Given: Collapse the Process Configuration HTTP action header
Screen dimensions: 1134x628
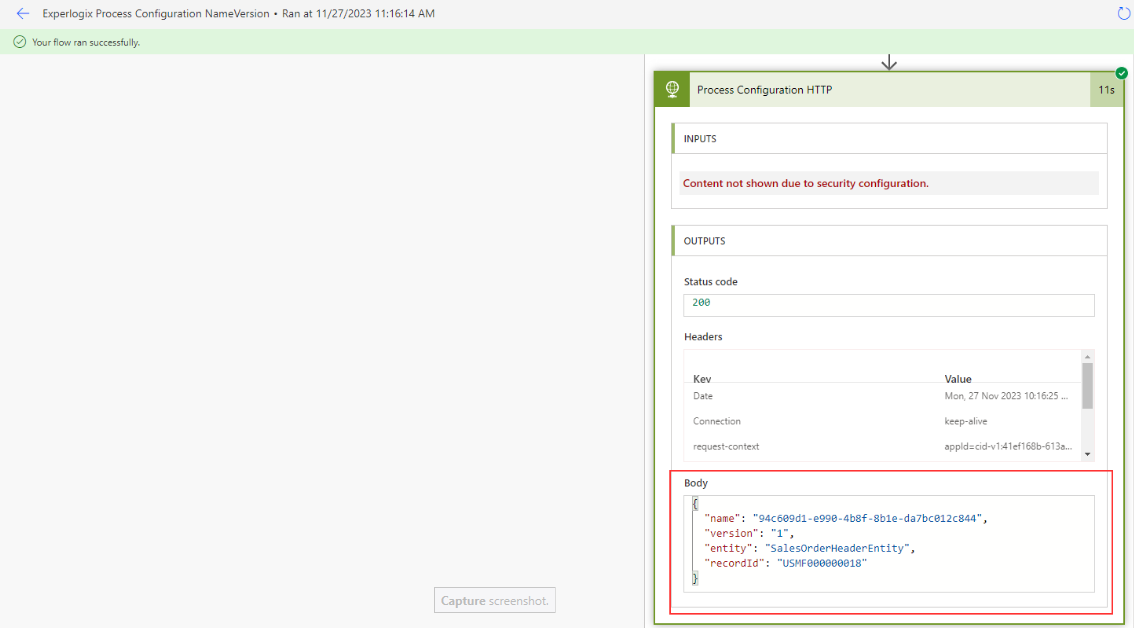Looking at the screenshot, I should point(889,90).
